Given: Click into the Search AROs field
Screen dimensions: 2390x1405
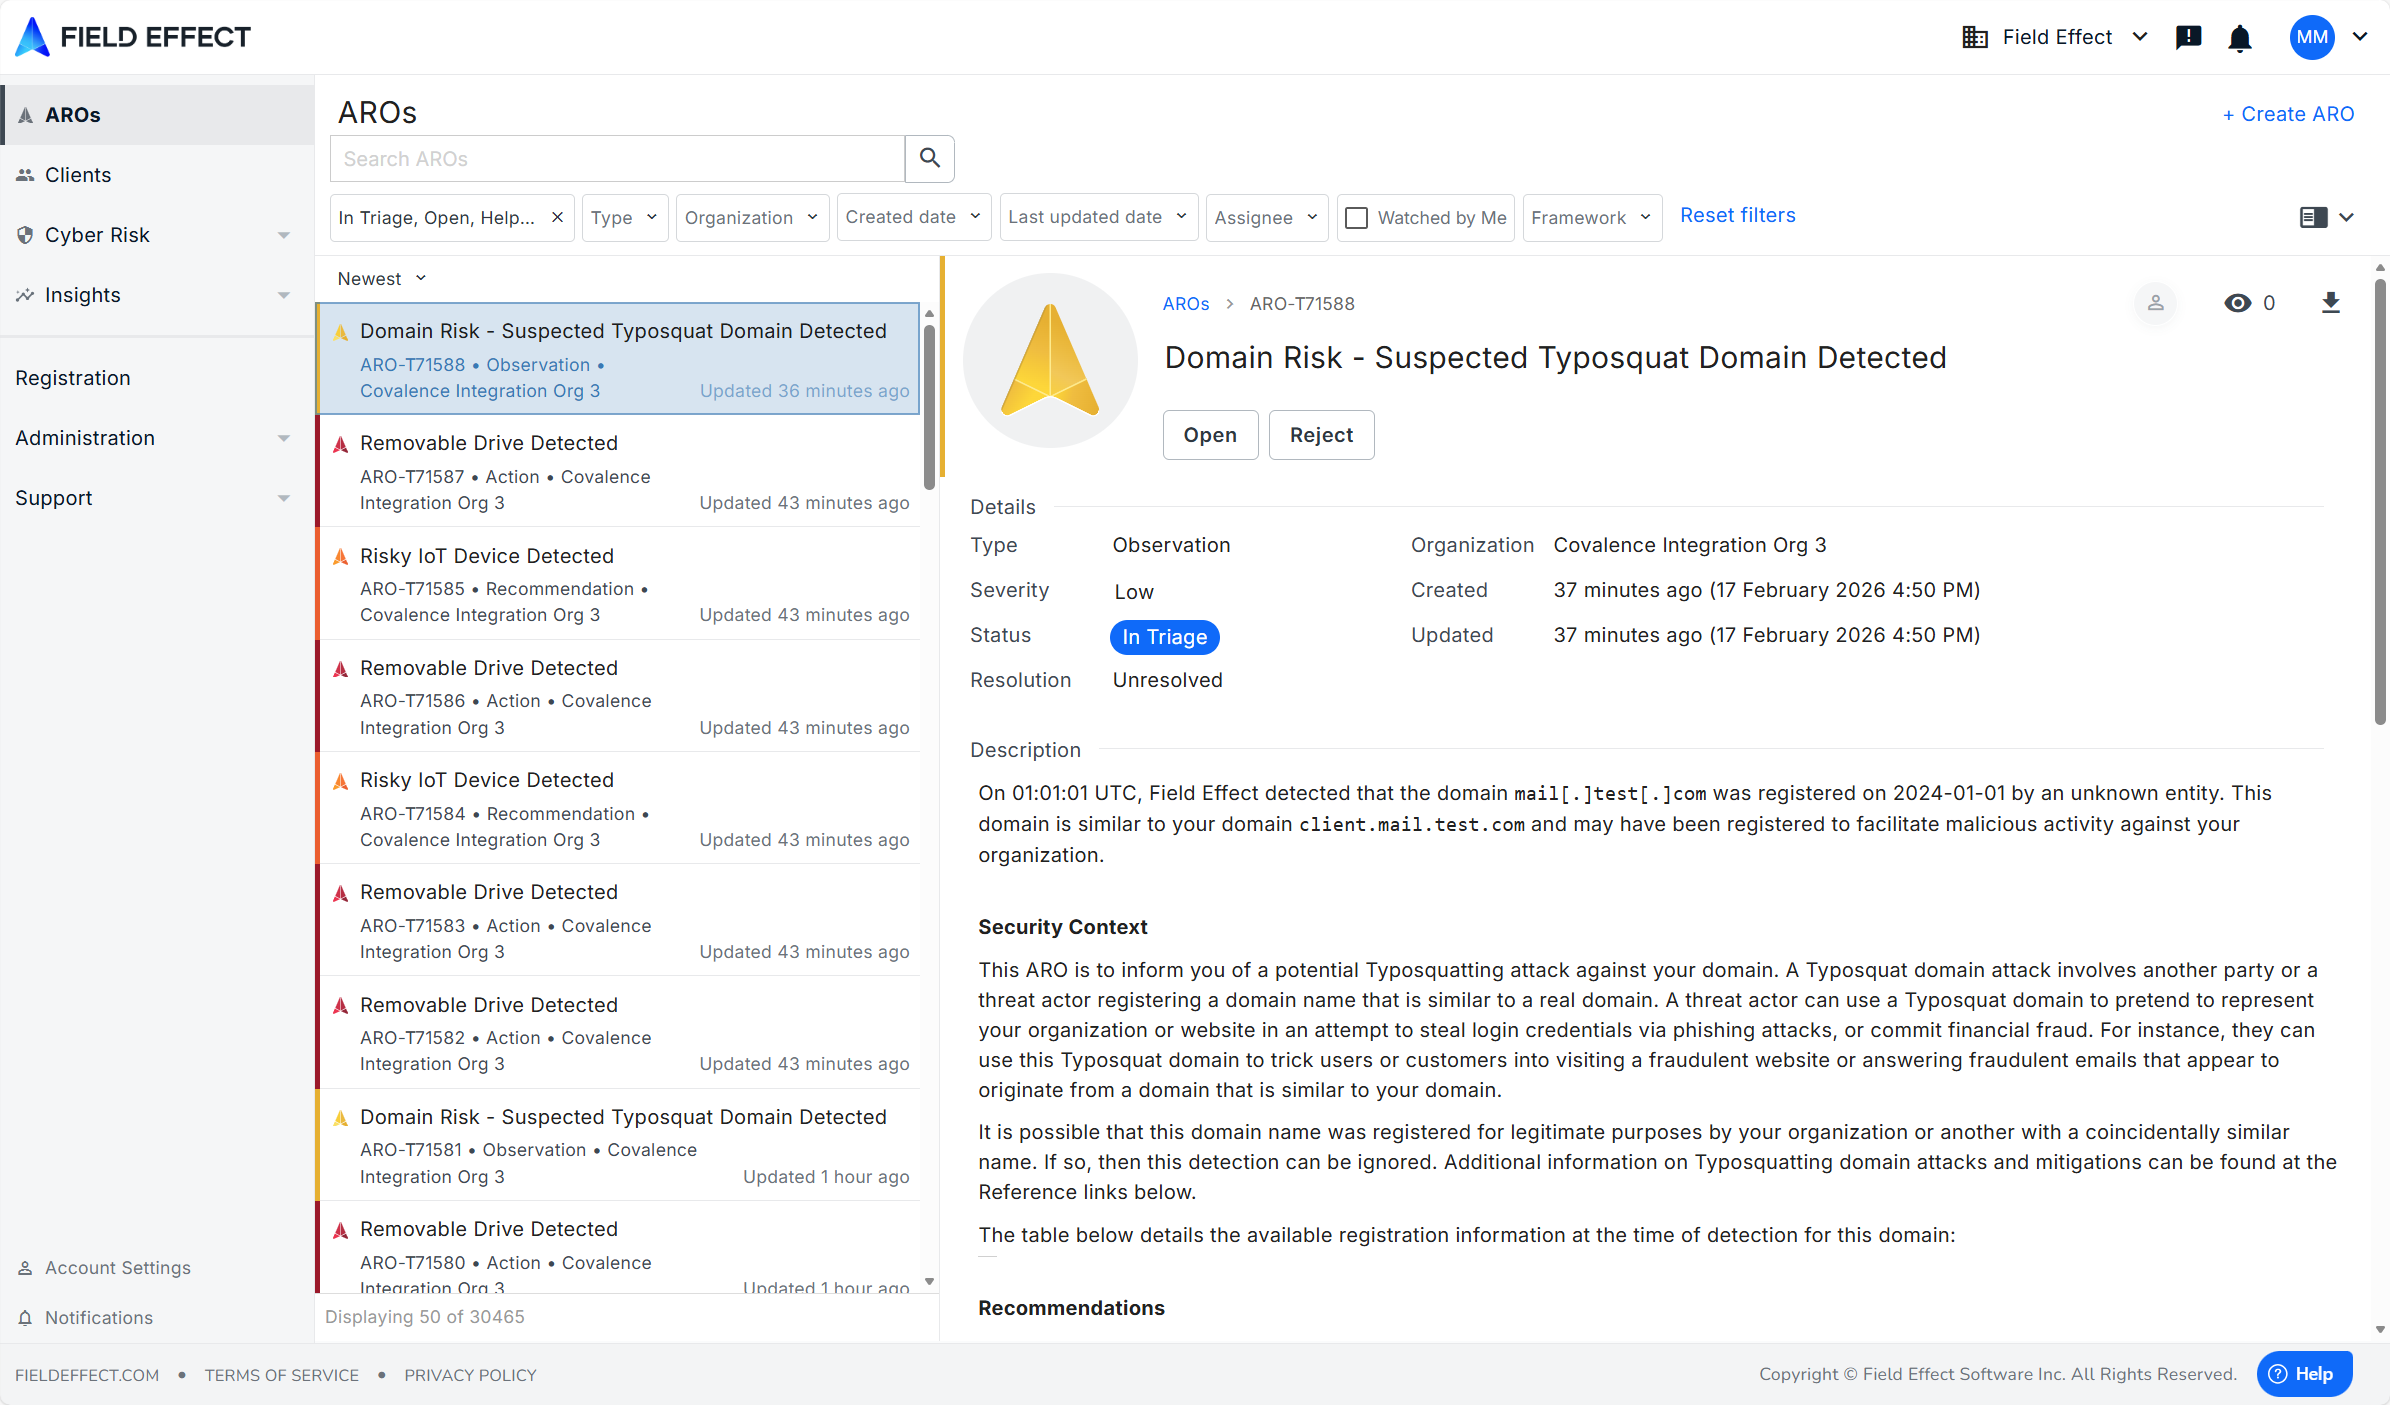Looking at the screenshot, I should (x=617, y=158).
